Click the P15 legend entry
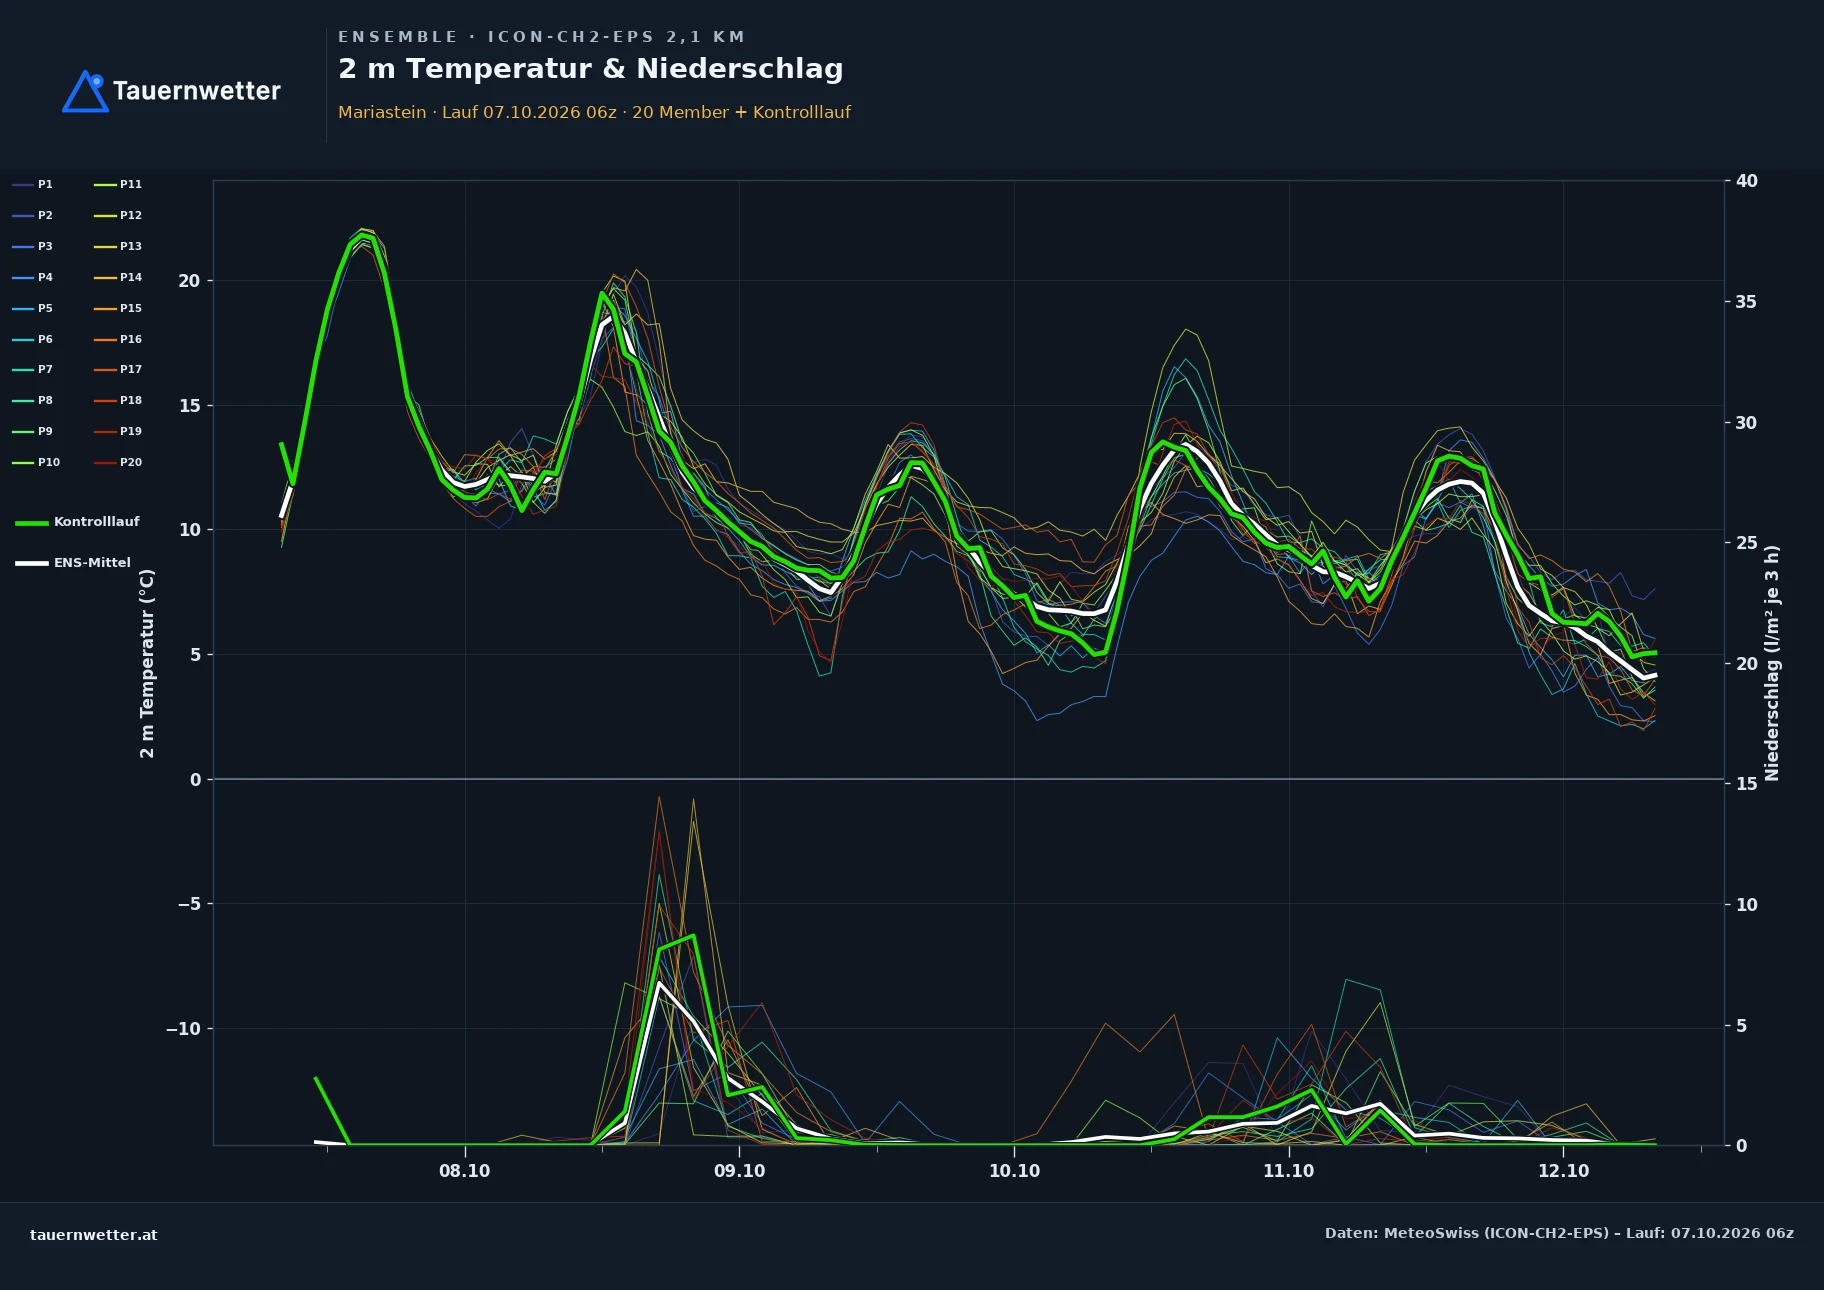Viewport: 1824px width, 1290px height. pos(118,308)
